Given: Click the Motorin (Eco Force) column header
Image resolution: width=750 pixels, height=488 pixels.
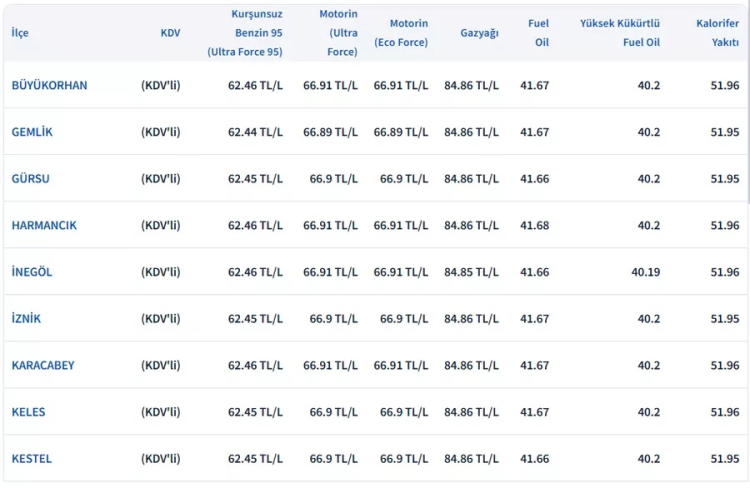Looking at the screenshot, I should coord(401,33).
